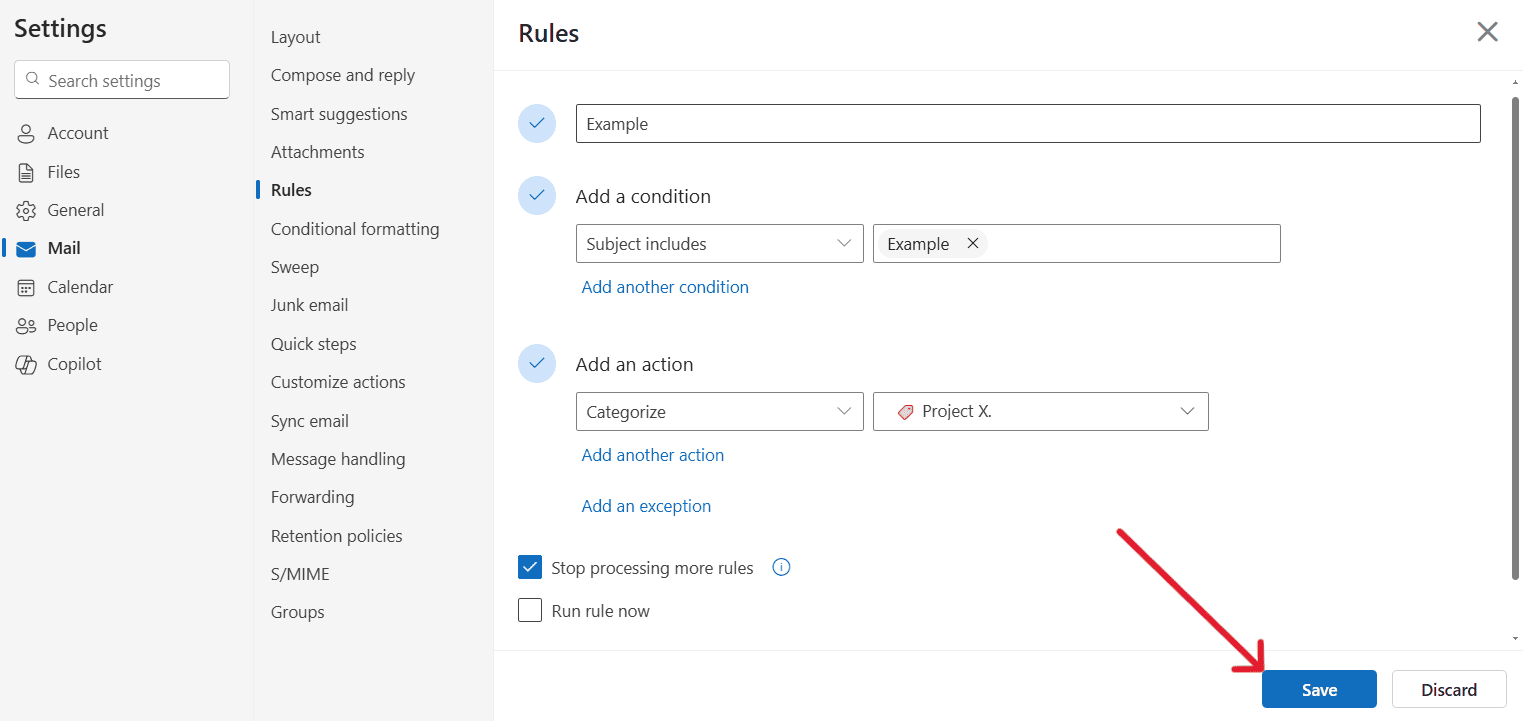Select the Mail envelope icon
The image size is (1523, 721).
pos(25,247)
